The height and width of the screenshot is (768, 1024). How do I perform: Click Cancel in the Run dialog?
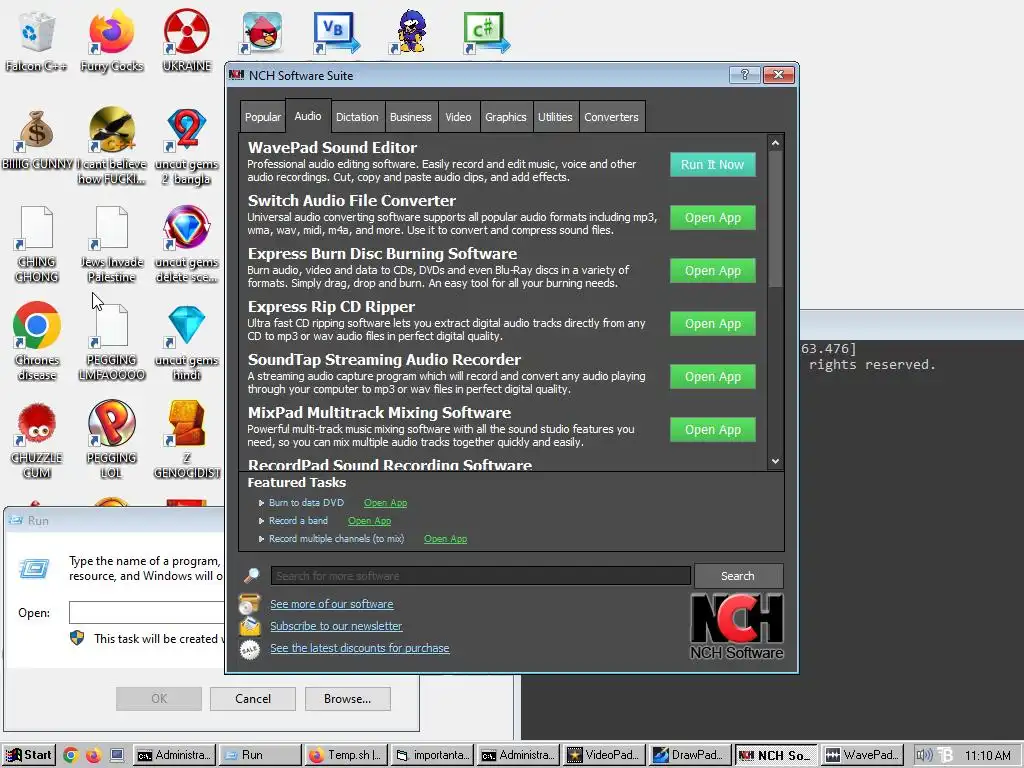point(253,699)
